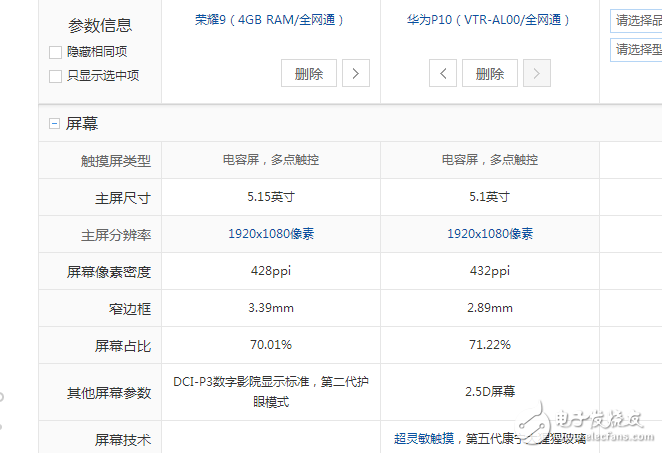The width and height of the screenshot is (662, 453).
Task: Select the 5.15英寸 cell
Action: pyautogui.click(x=271, y=197)
